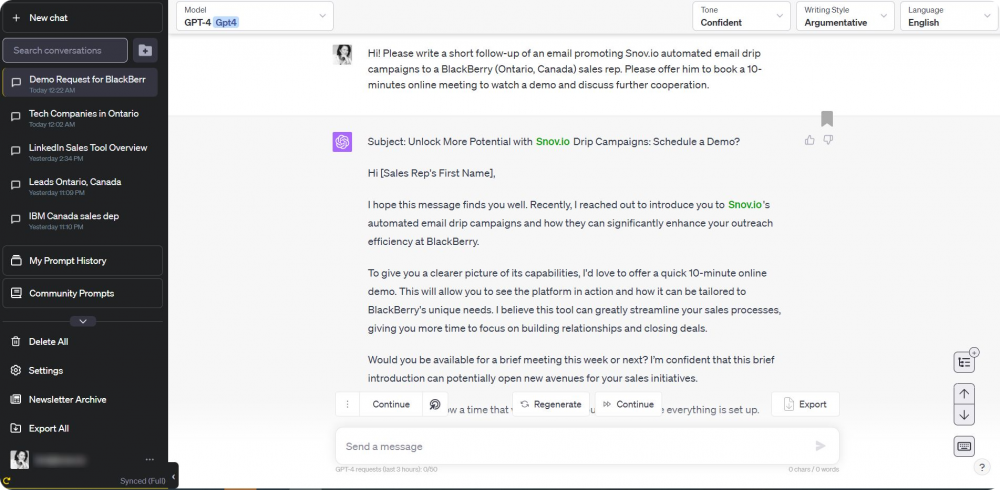Click the left Continue button
The image size is (1000, 490).
(391, 405)
